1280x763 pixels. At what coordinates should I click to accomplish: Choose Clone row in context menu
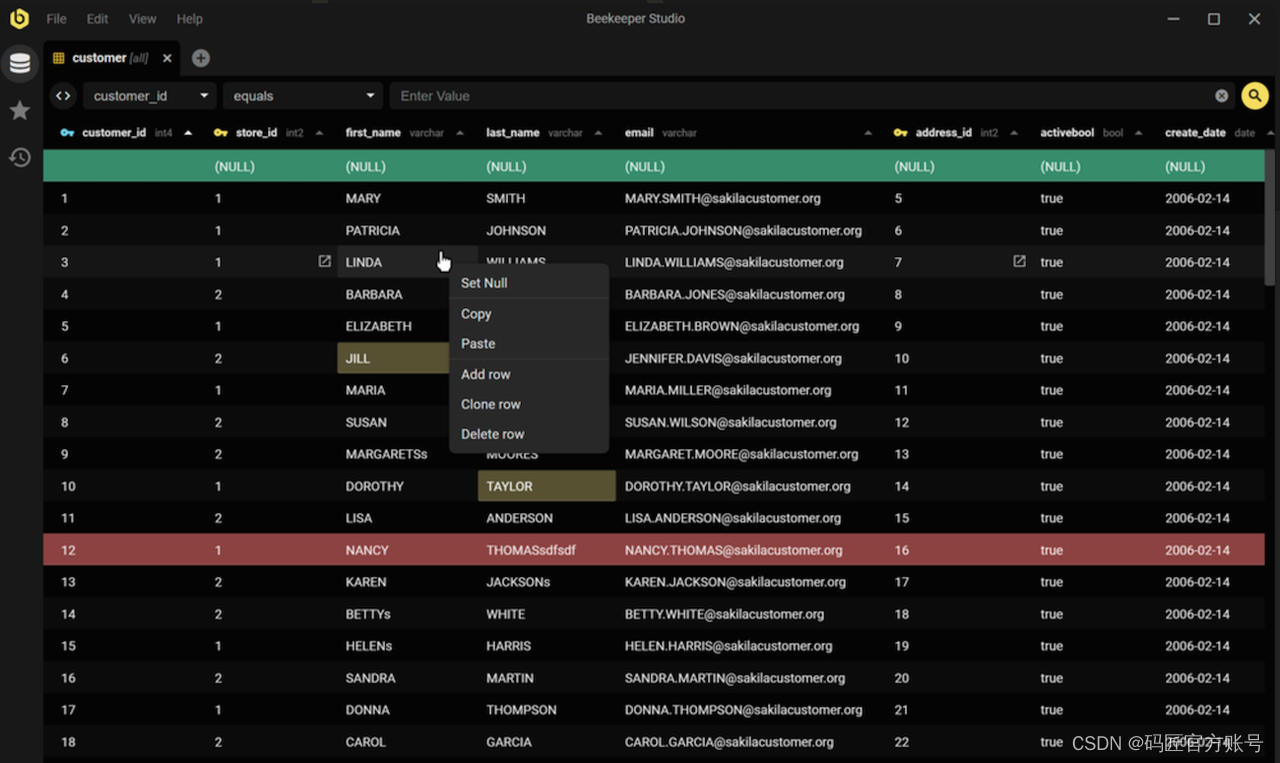pos(529,404)
